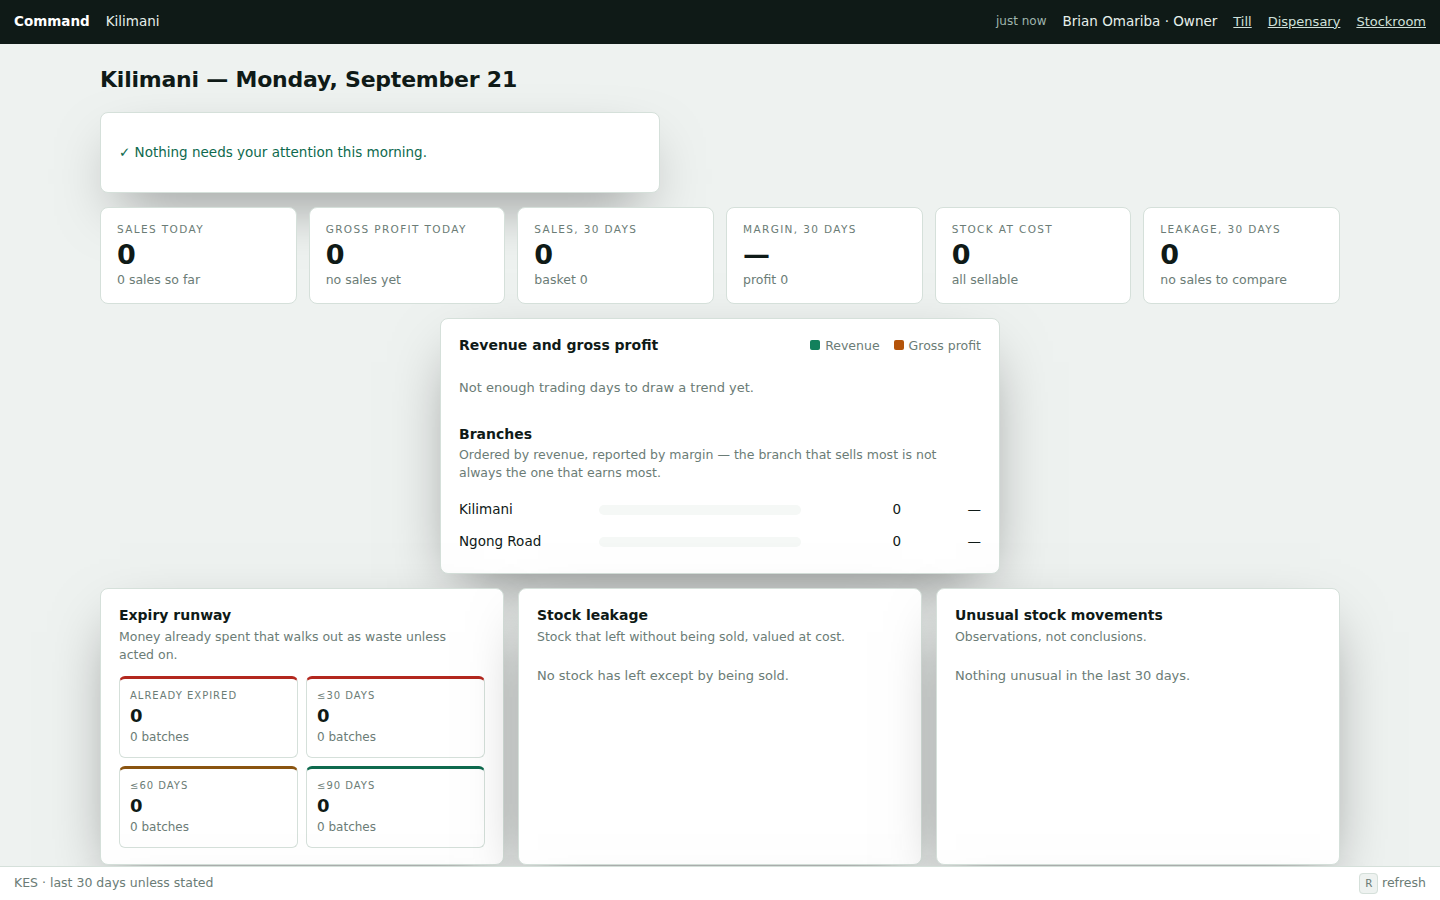Image resolution: width=1440 pixels, height=900 pixels.
Task: Click 'all sellable' under Stock at Cost
Action: [x=985, y=280]
